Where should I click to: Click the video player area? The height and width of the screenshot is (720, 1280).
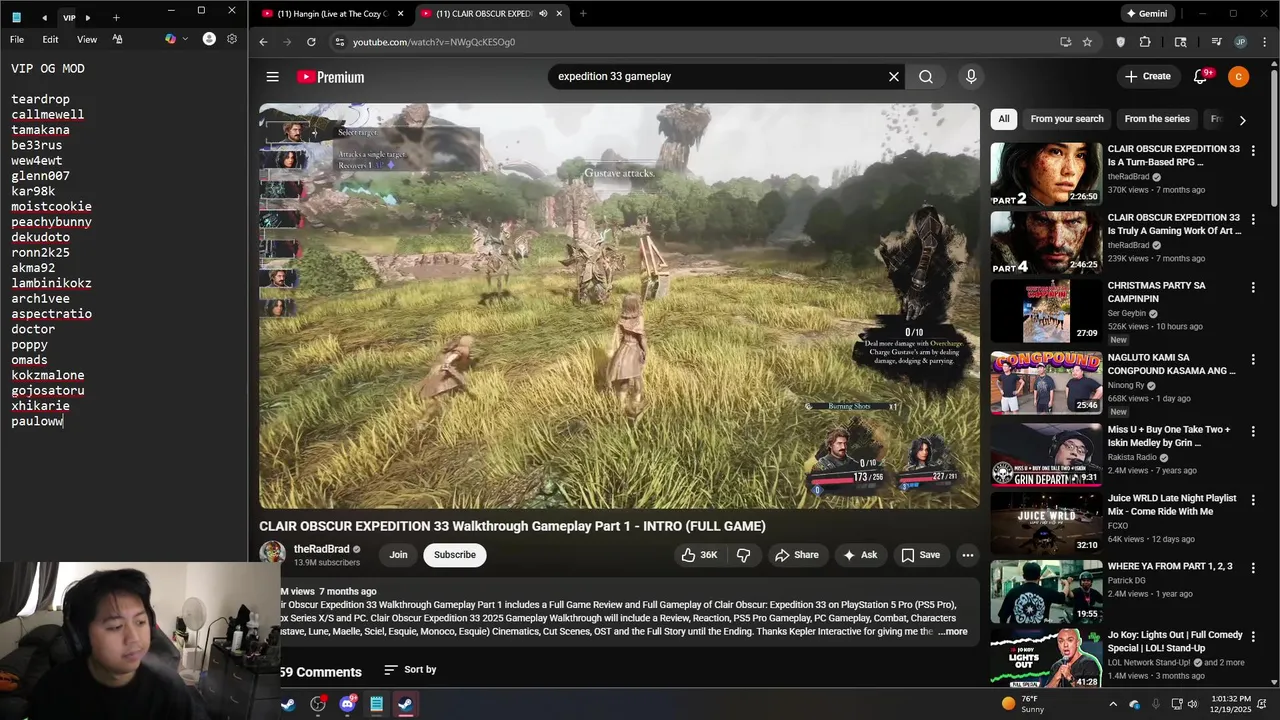pyautogui.click(x=619, y=306)
